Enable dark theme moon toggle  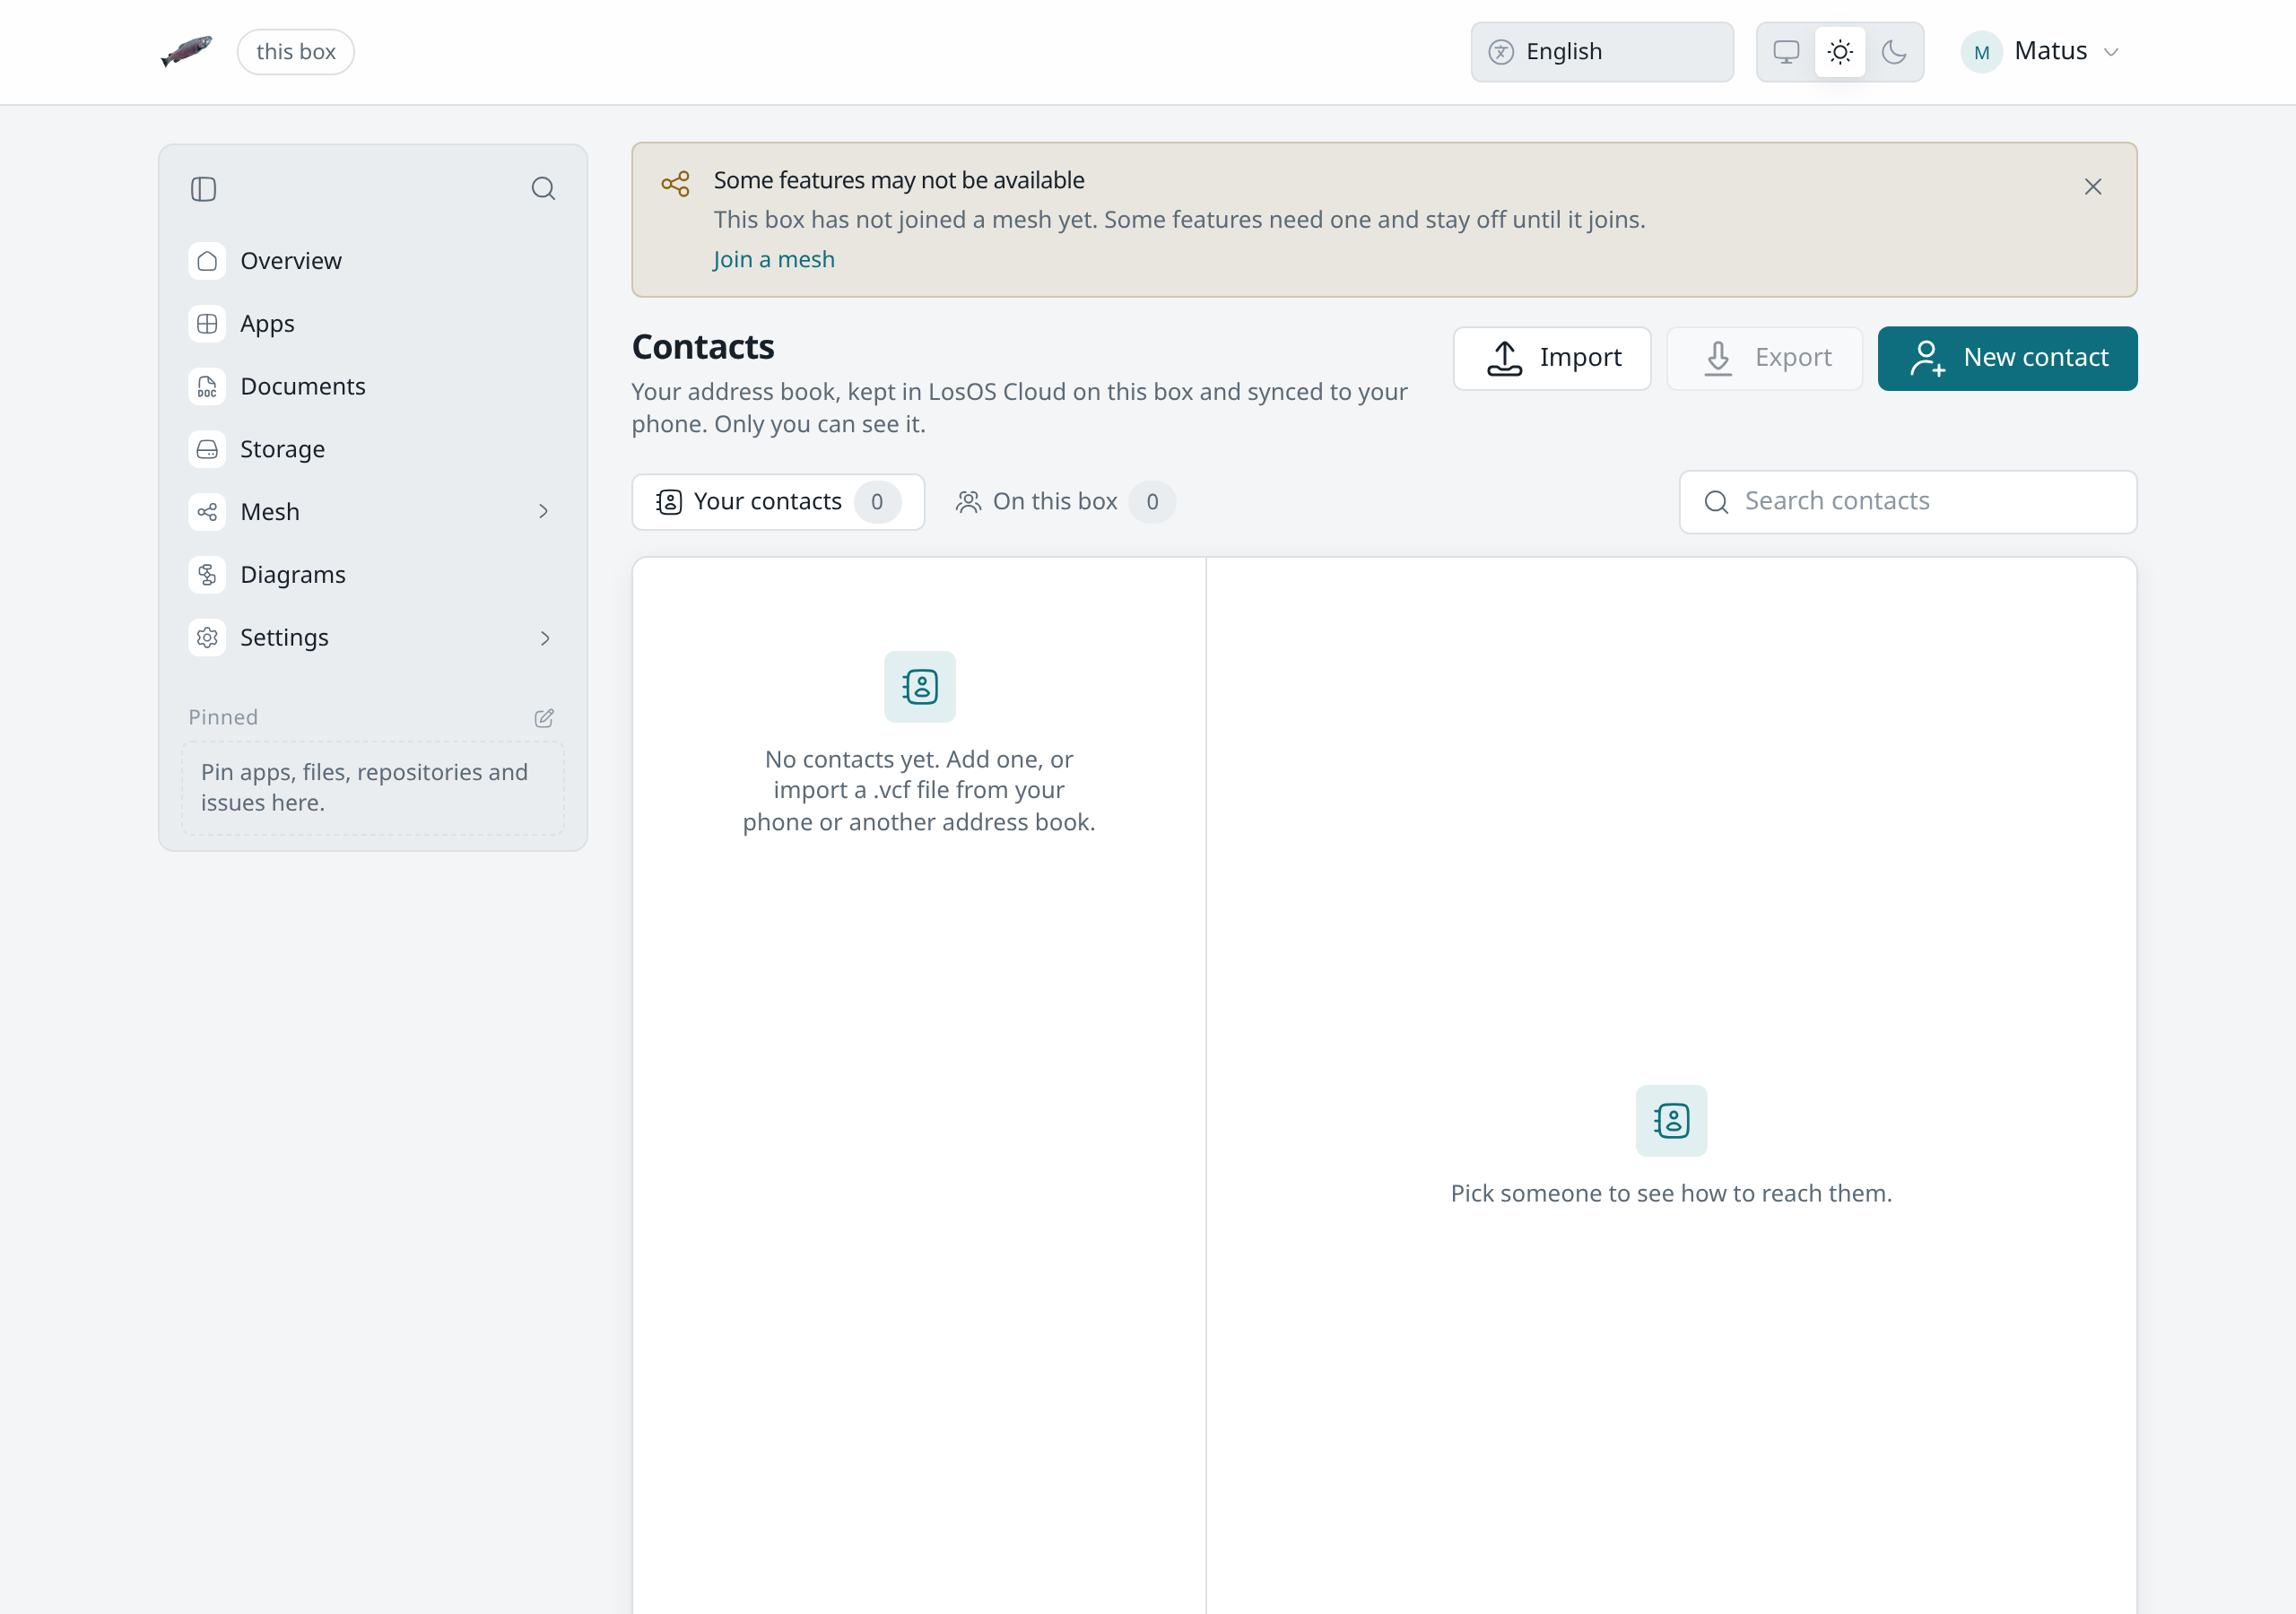point(1894,52)
